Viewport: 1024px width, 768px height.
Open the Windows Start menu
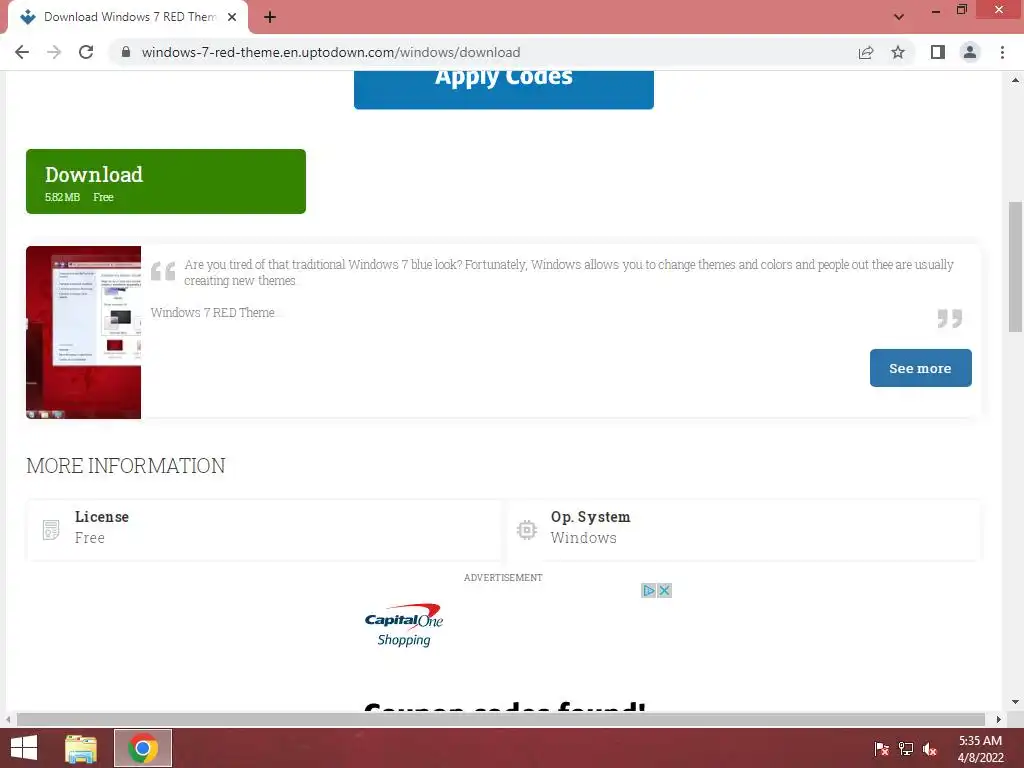point(24,748)
